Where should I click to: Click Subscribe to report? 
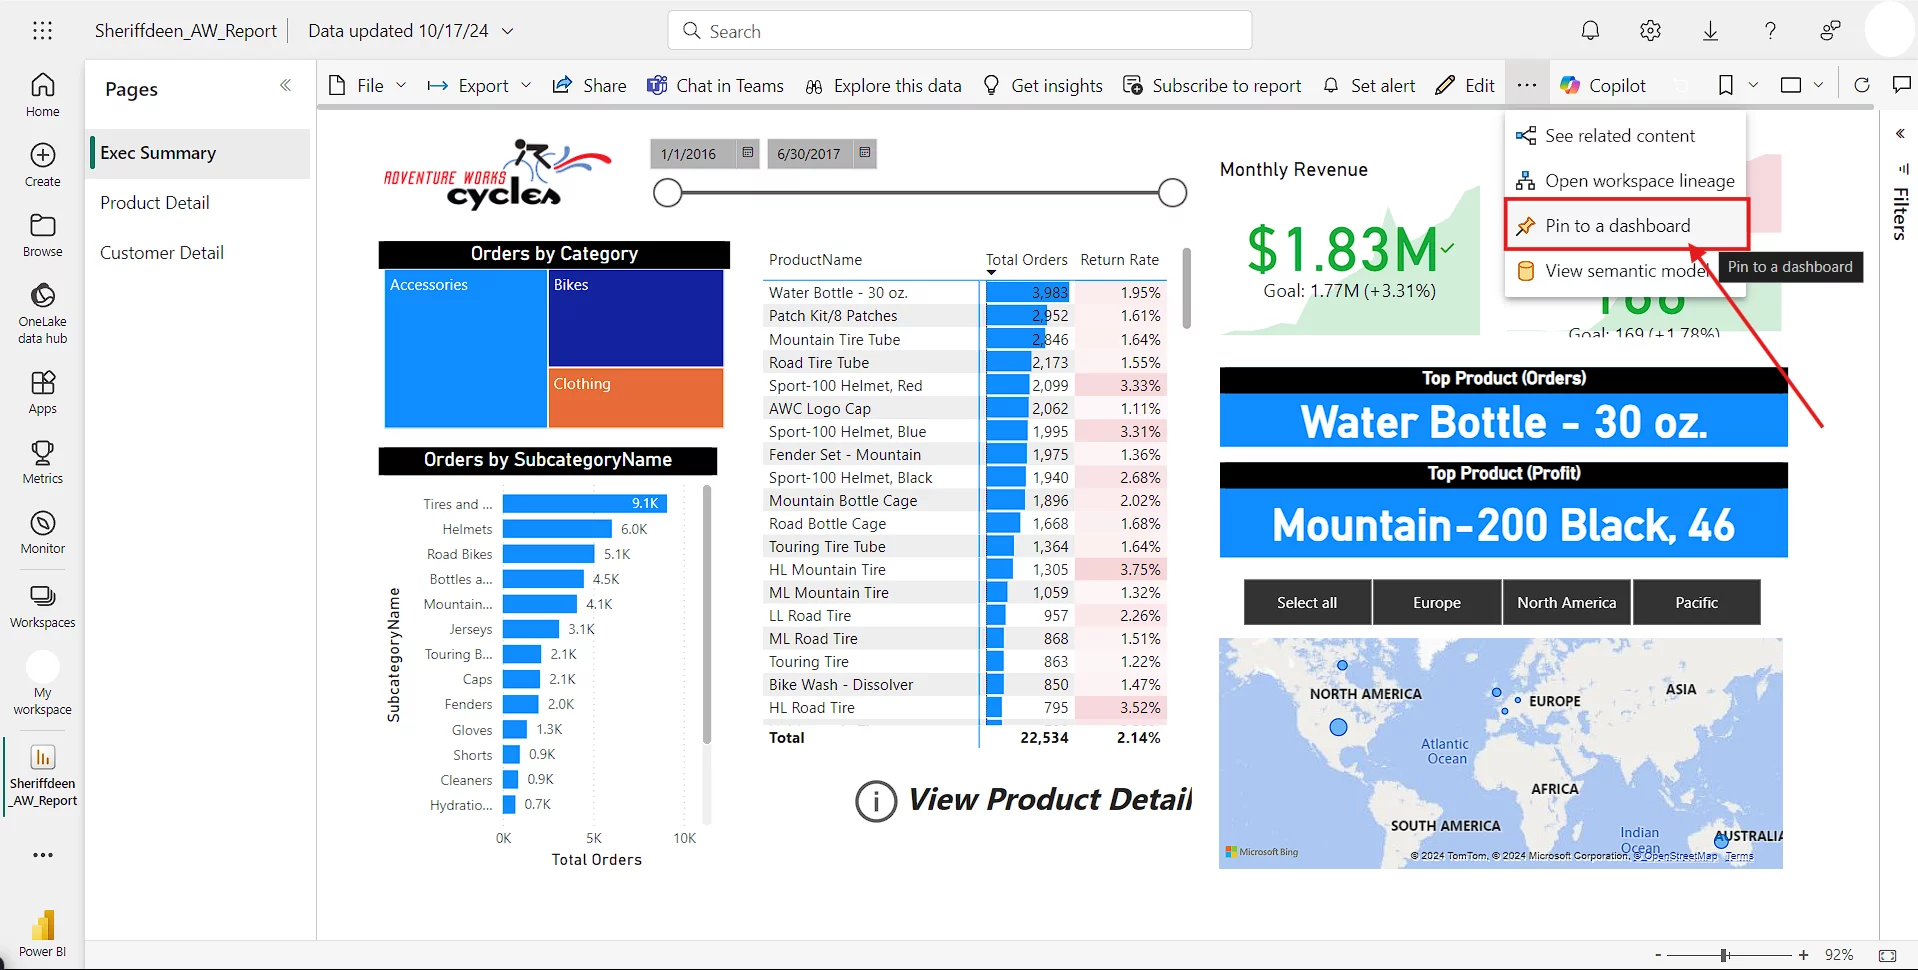point(1212,85)
